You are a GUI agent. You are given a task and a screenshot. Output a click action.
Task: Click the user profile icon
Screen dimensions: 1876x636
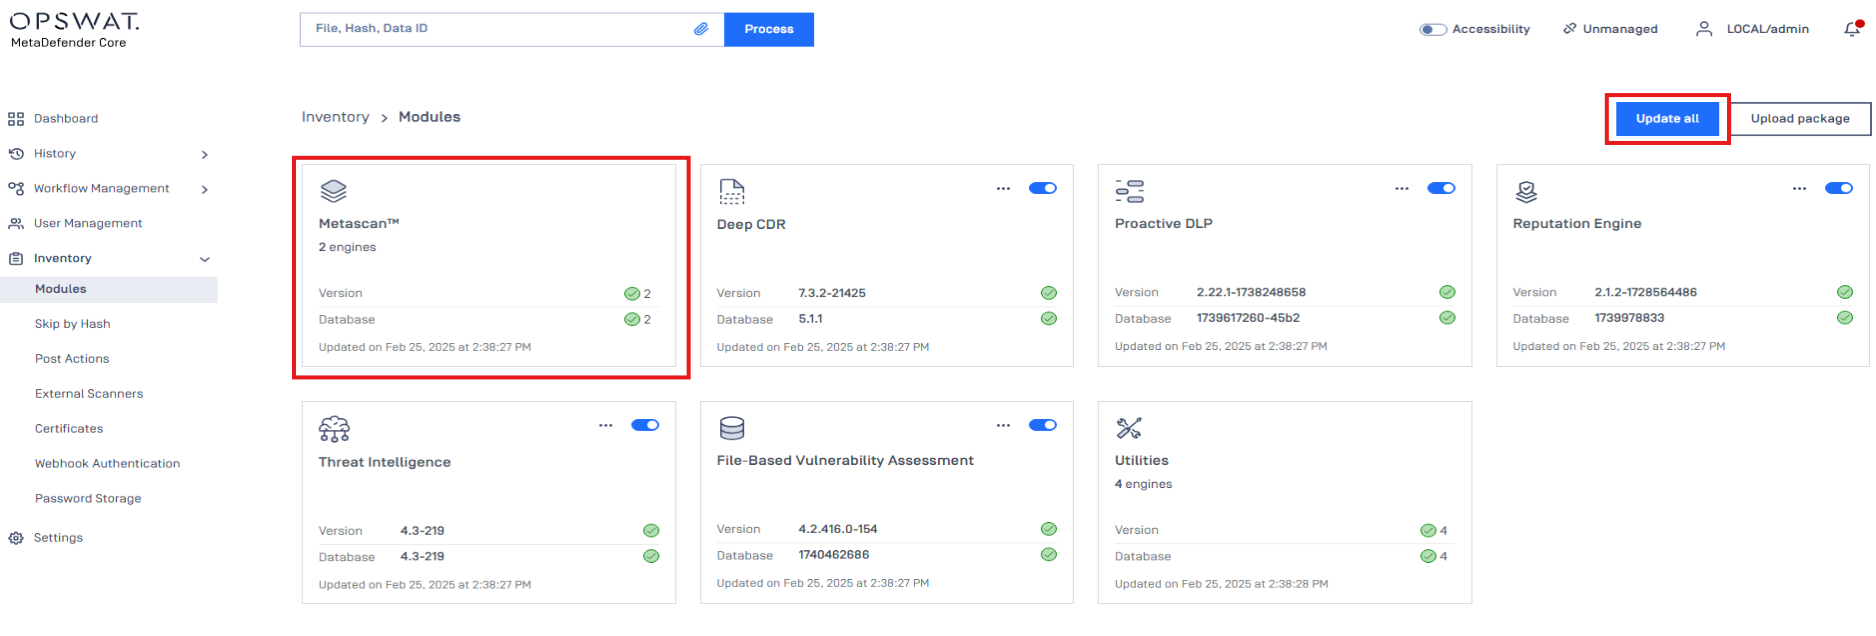click(x=1704, y=29)
